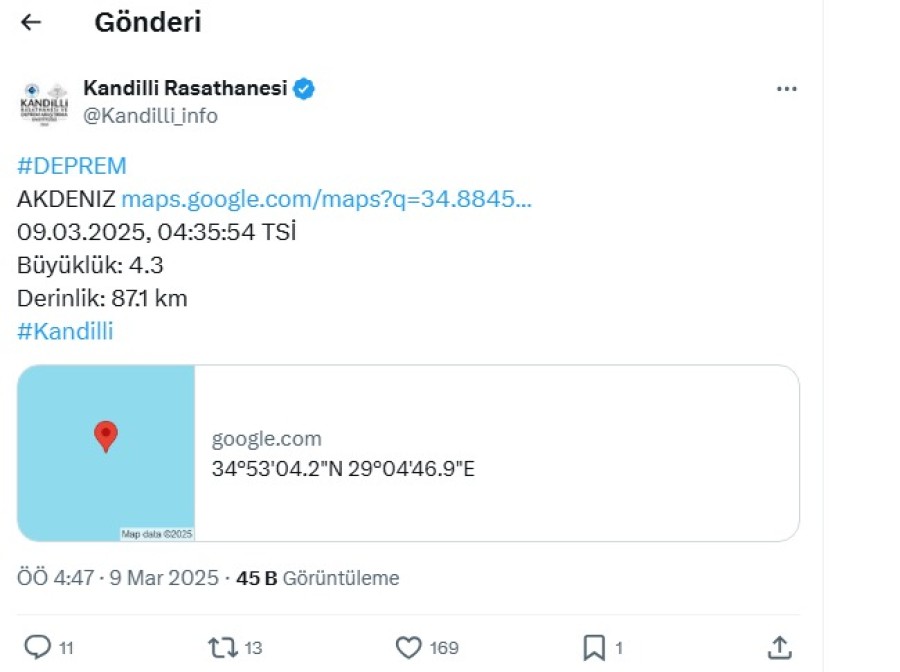This screenshot has height=672, width=900.
Task: Open the google.com coordinates link card
Action: pyautogui.click(x=408, y=453)
